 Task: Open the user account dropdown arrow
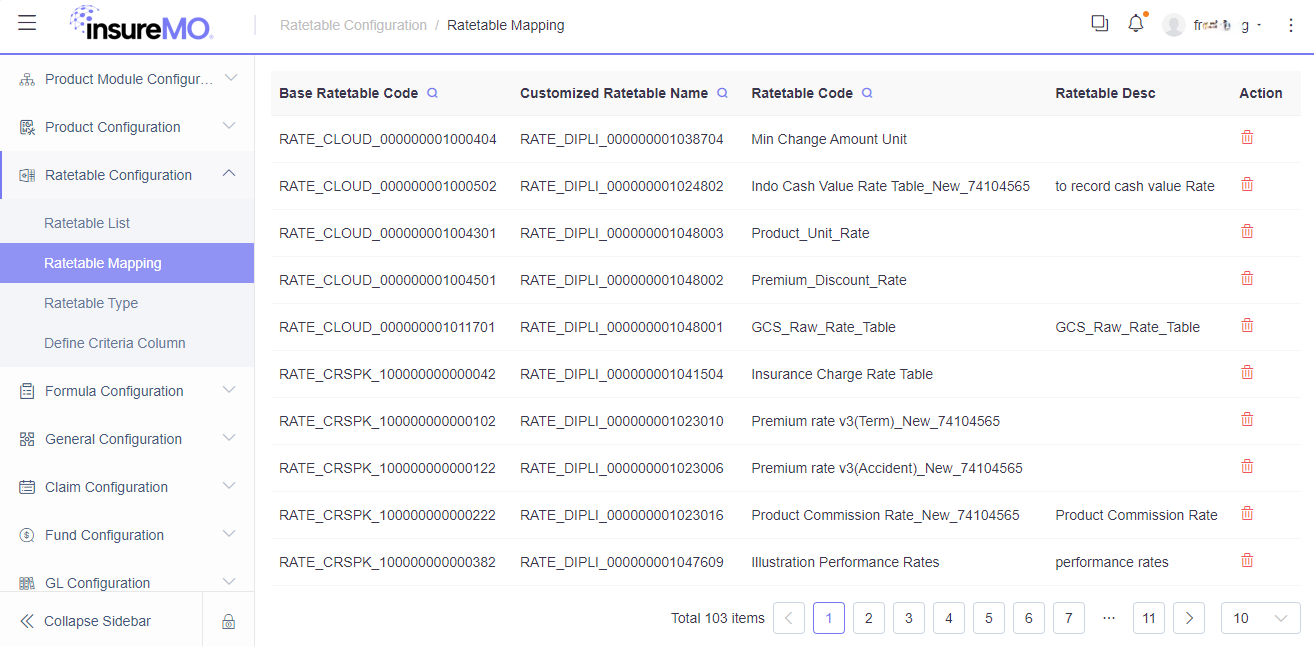tap(1259, 26)
